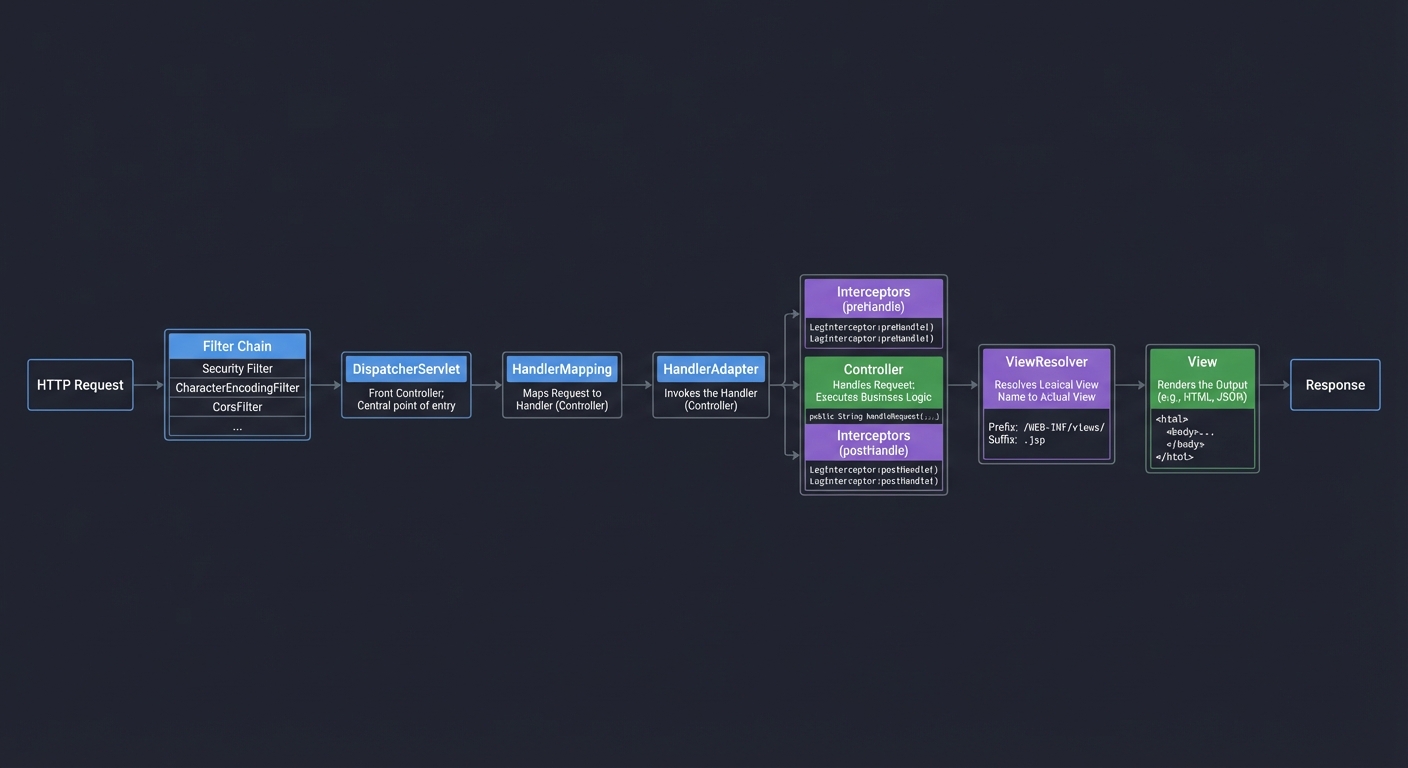Select the HandlerMapping node
The width and height of the screenshot is (1408, 768).
pos(561,368)
